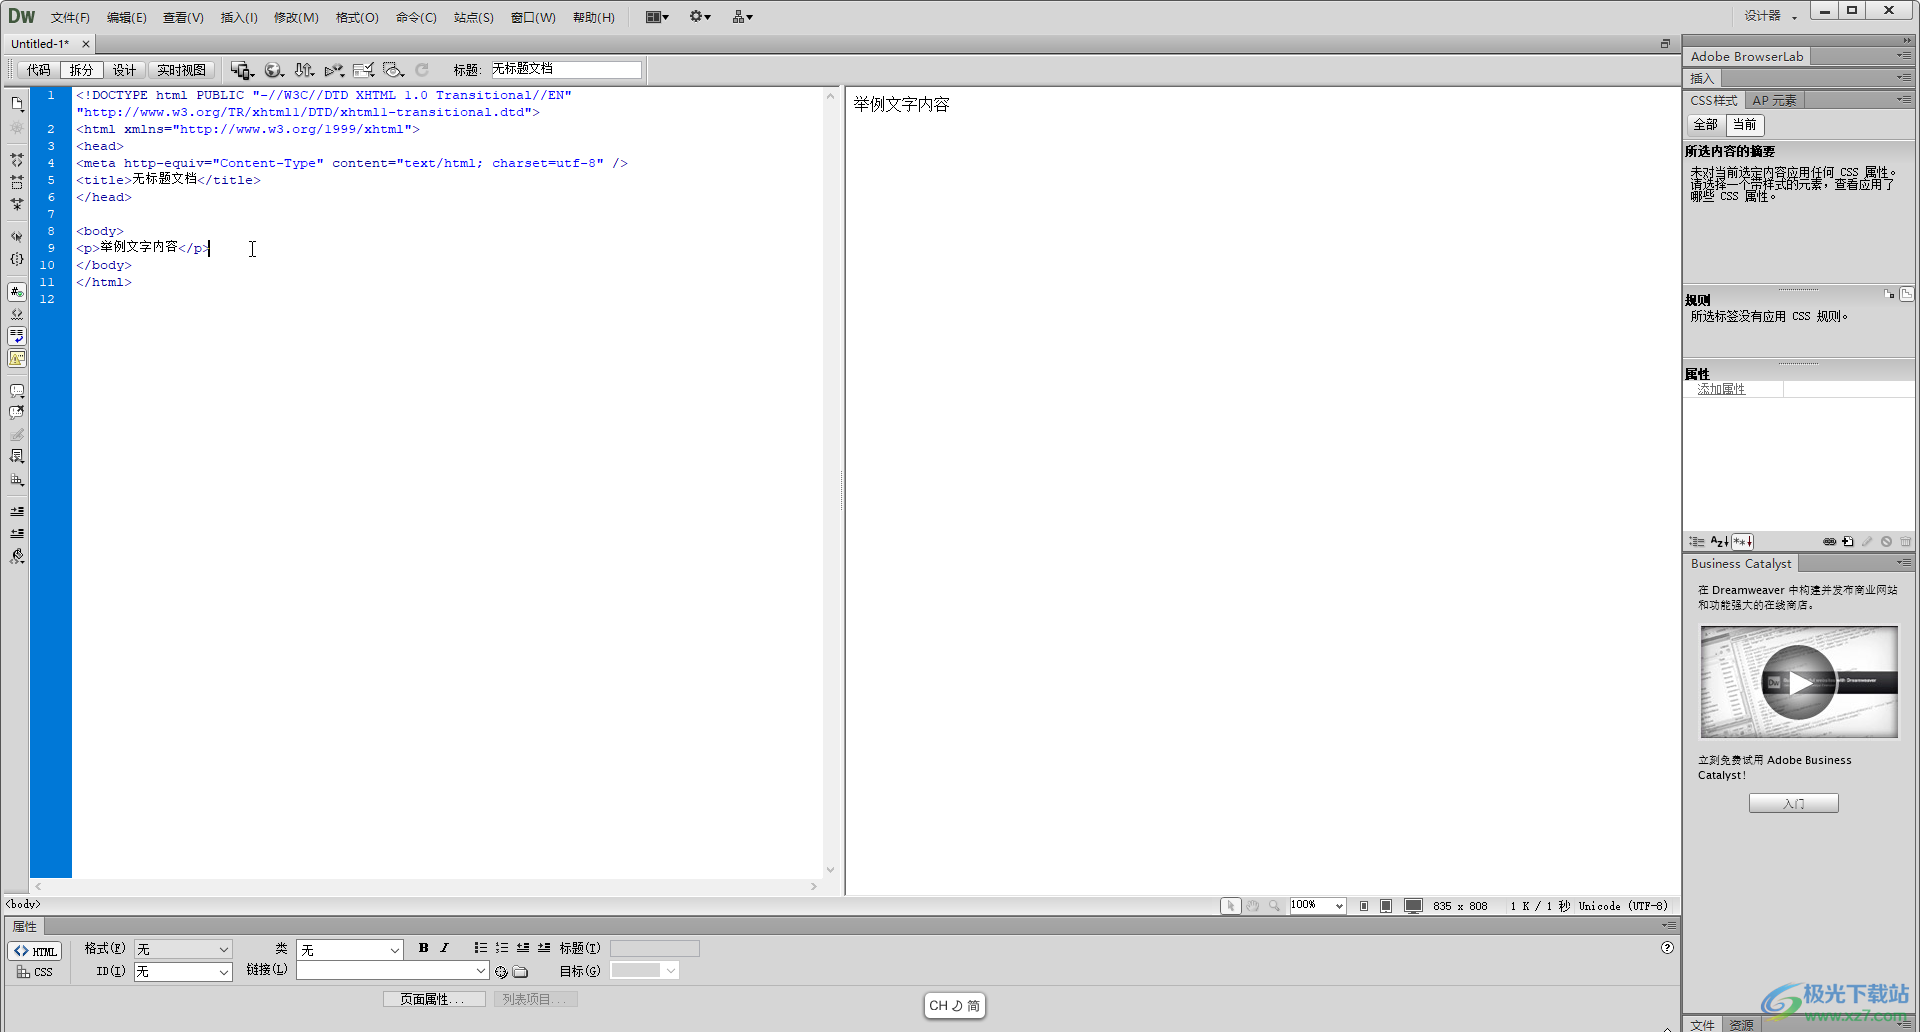
Task: Click the Bold formatting button
Action: (x=423, y=948)
